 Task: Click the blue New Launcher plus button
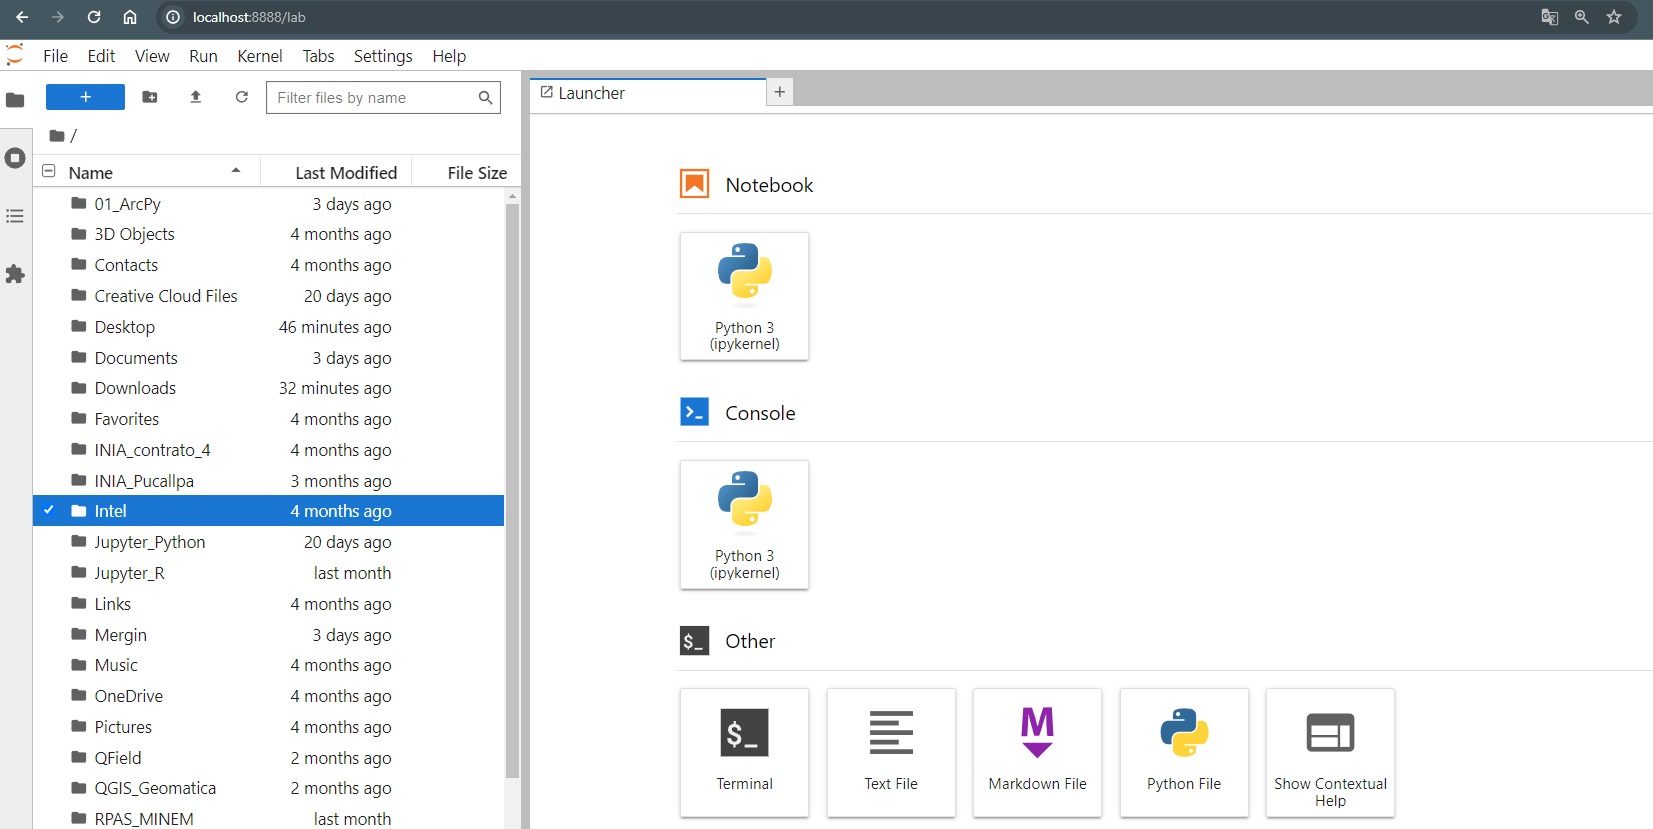pos(85,97)
